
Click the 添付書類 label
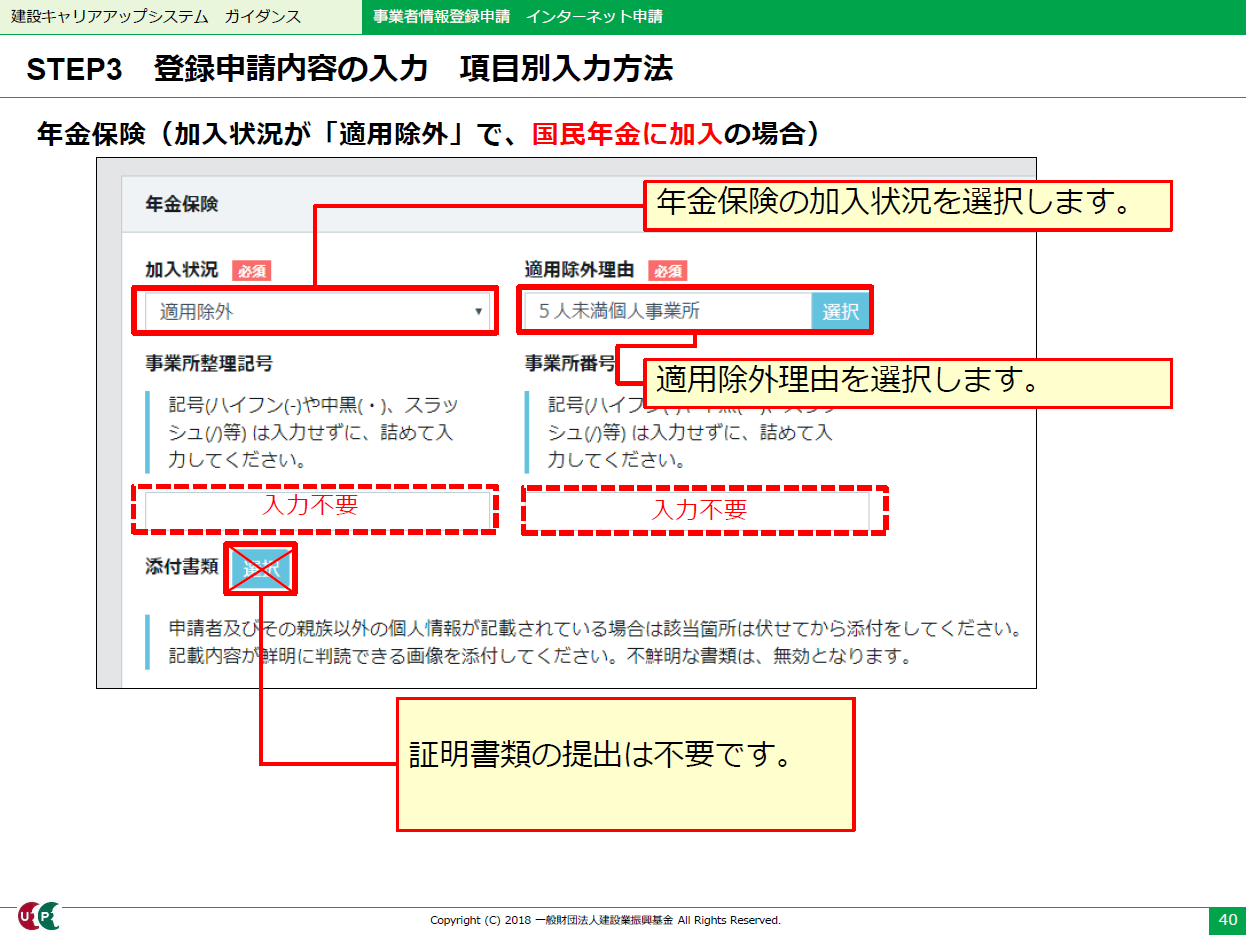pyautogui.click(x=181, y=567)
